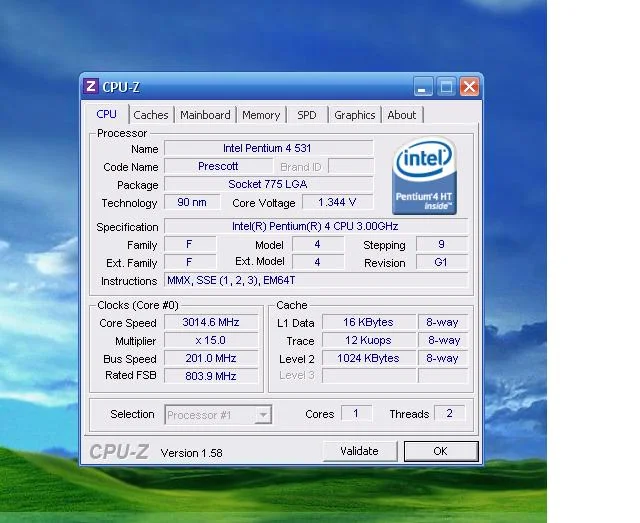Screen dimensions: 640x523
Task: Click the L1 Data size '16 KBytes'
Action: point(369,322)
